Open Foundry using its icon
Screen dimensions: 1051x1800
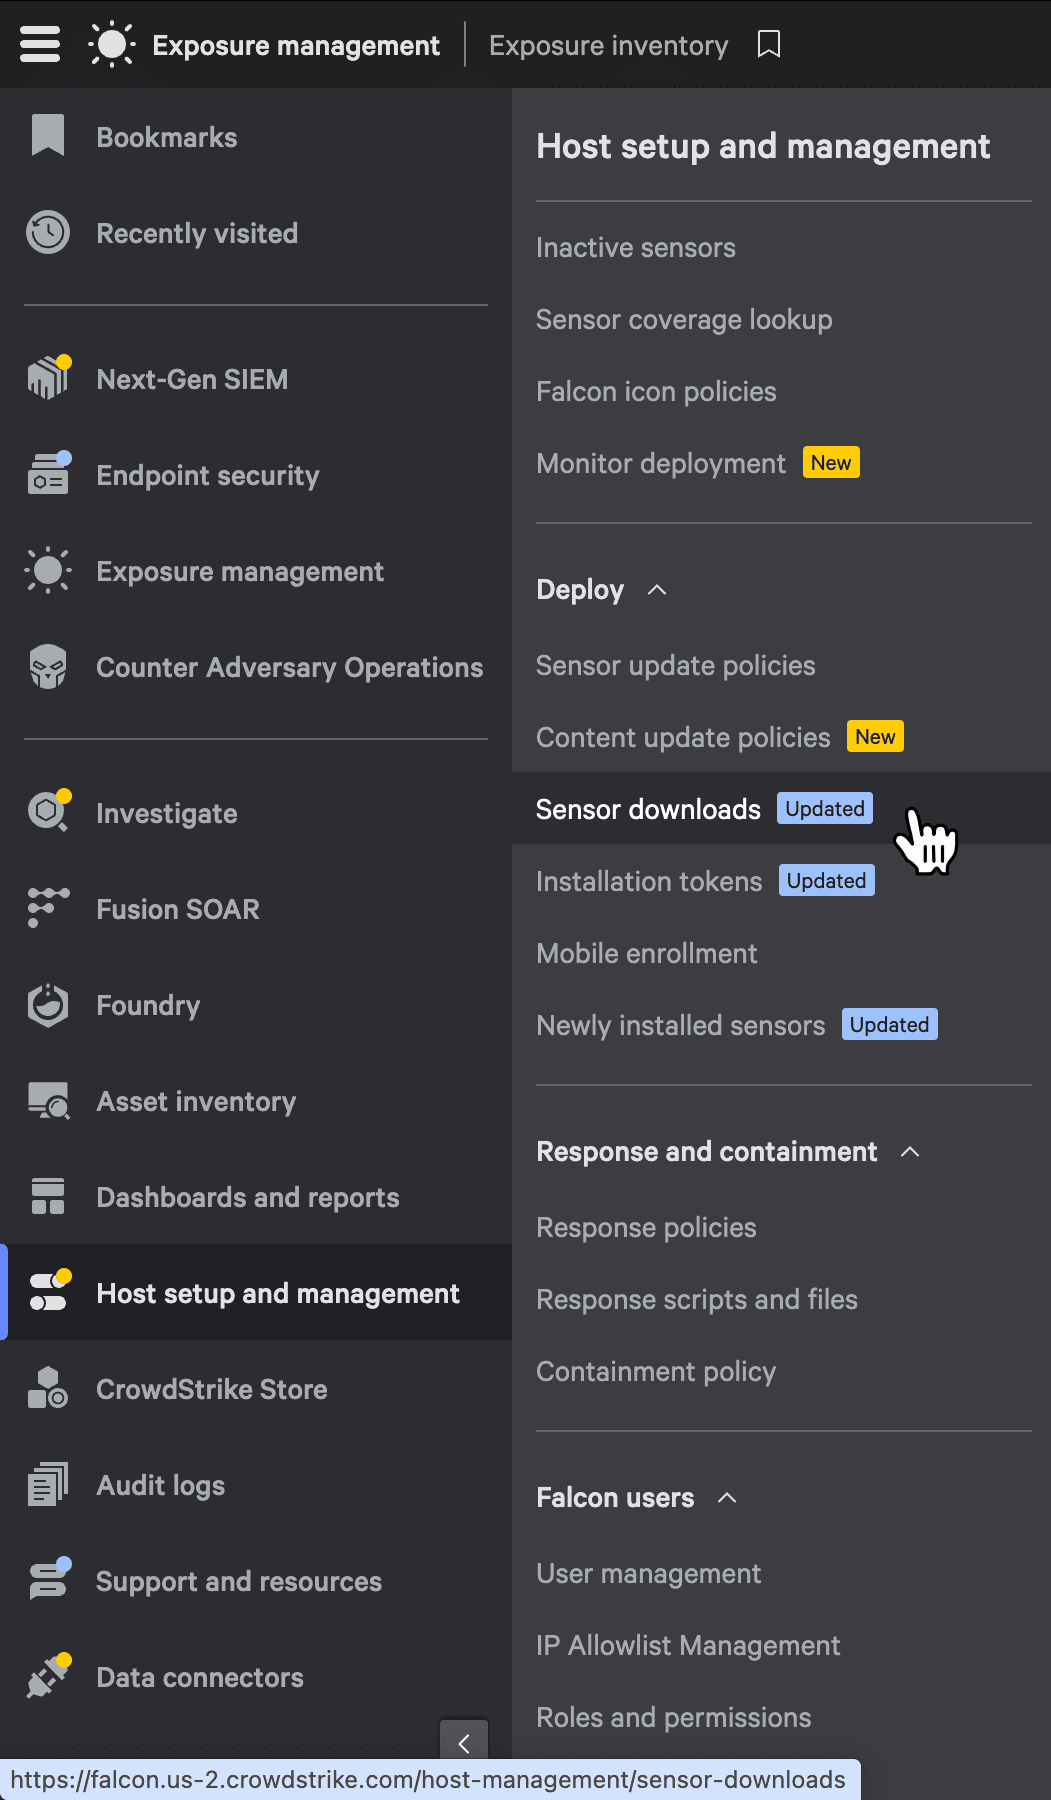(47, 1004)
